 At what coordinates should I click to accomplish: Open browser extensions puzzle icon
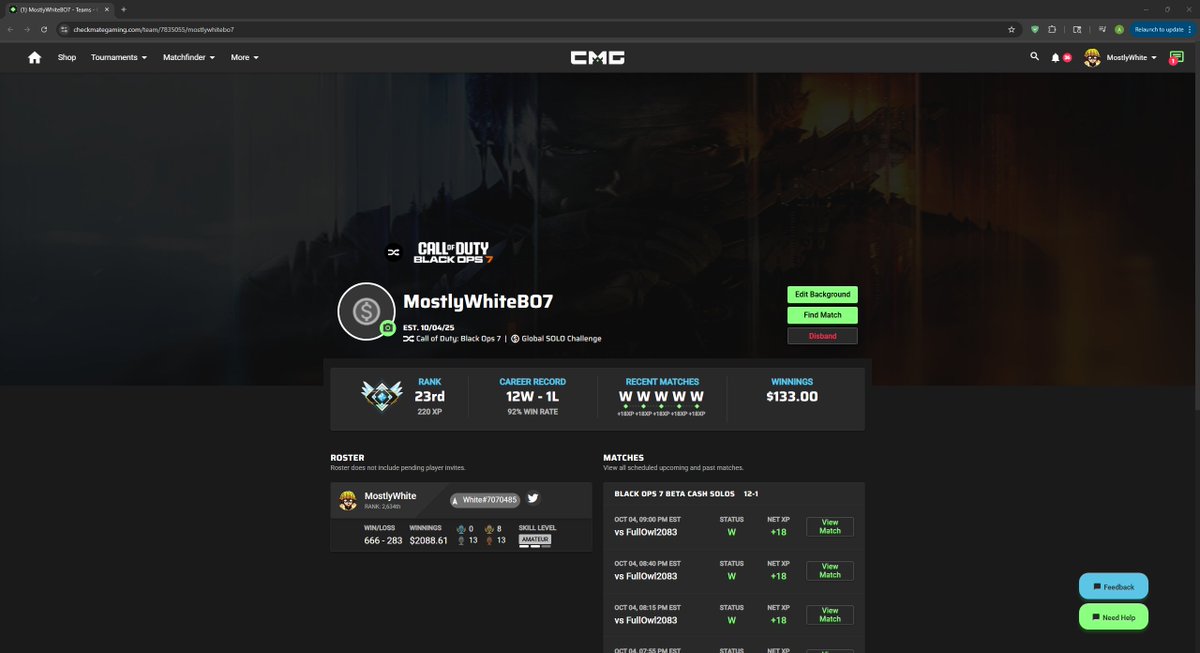[1054, 30]
